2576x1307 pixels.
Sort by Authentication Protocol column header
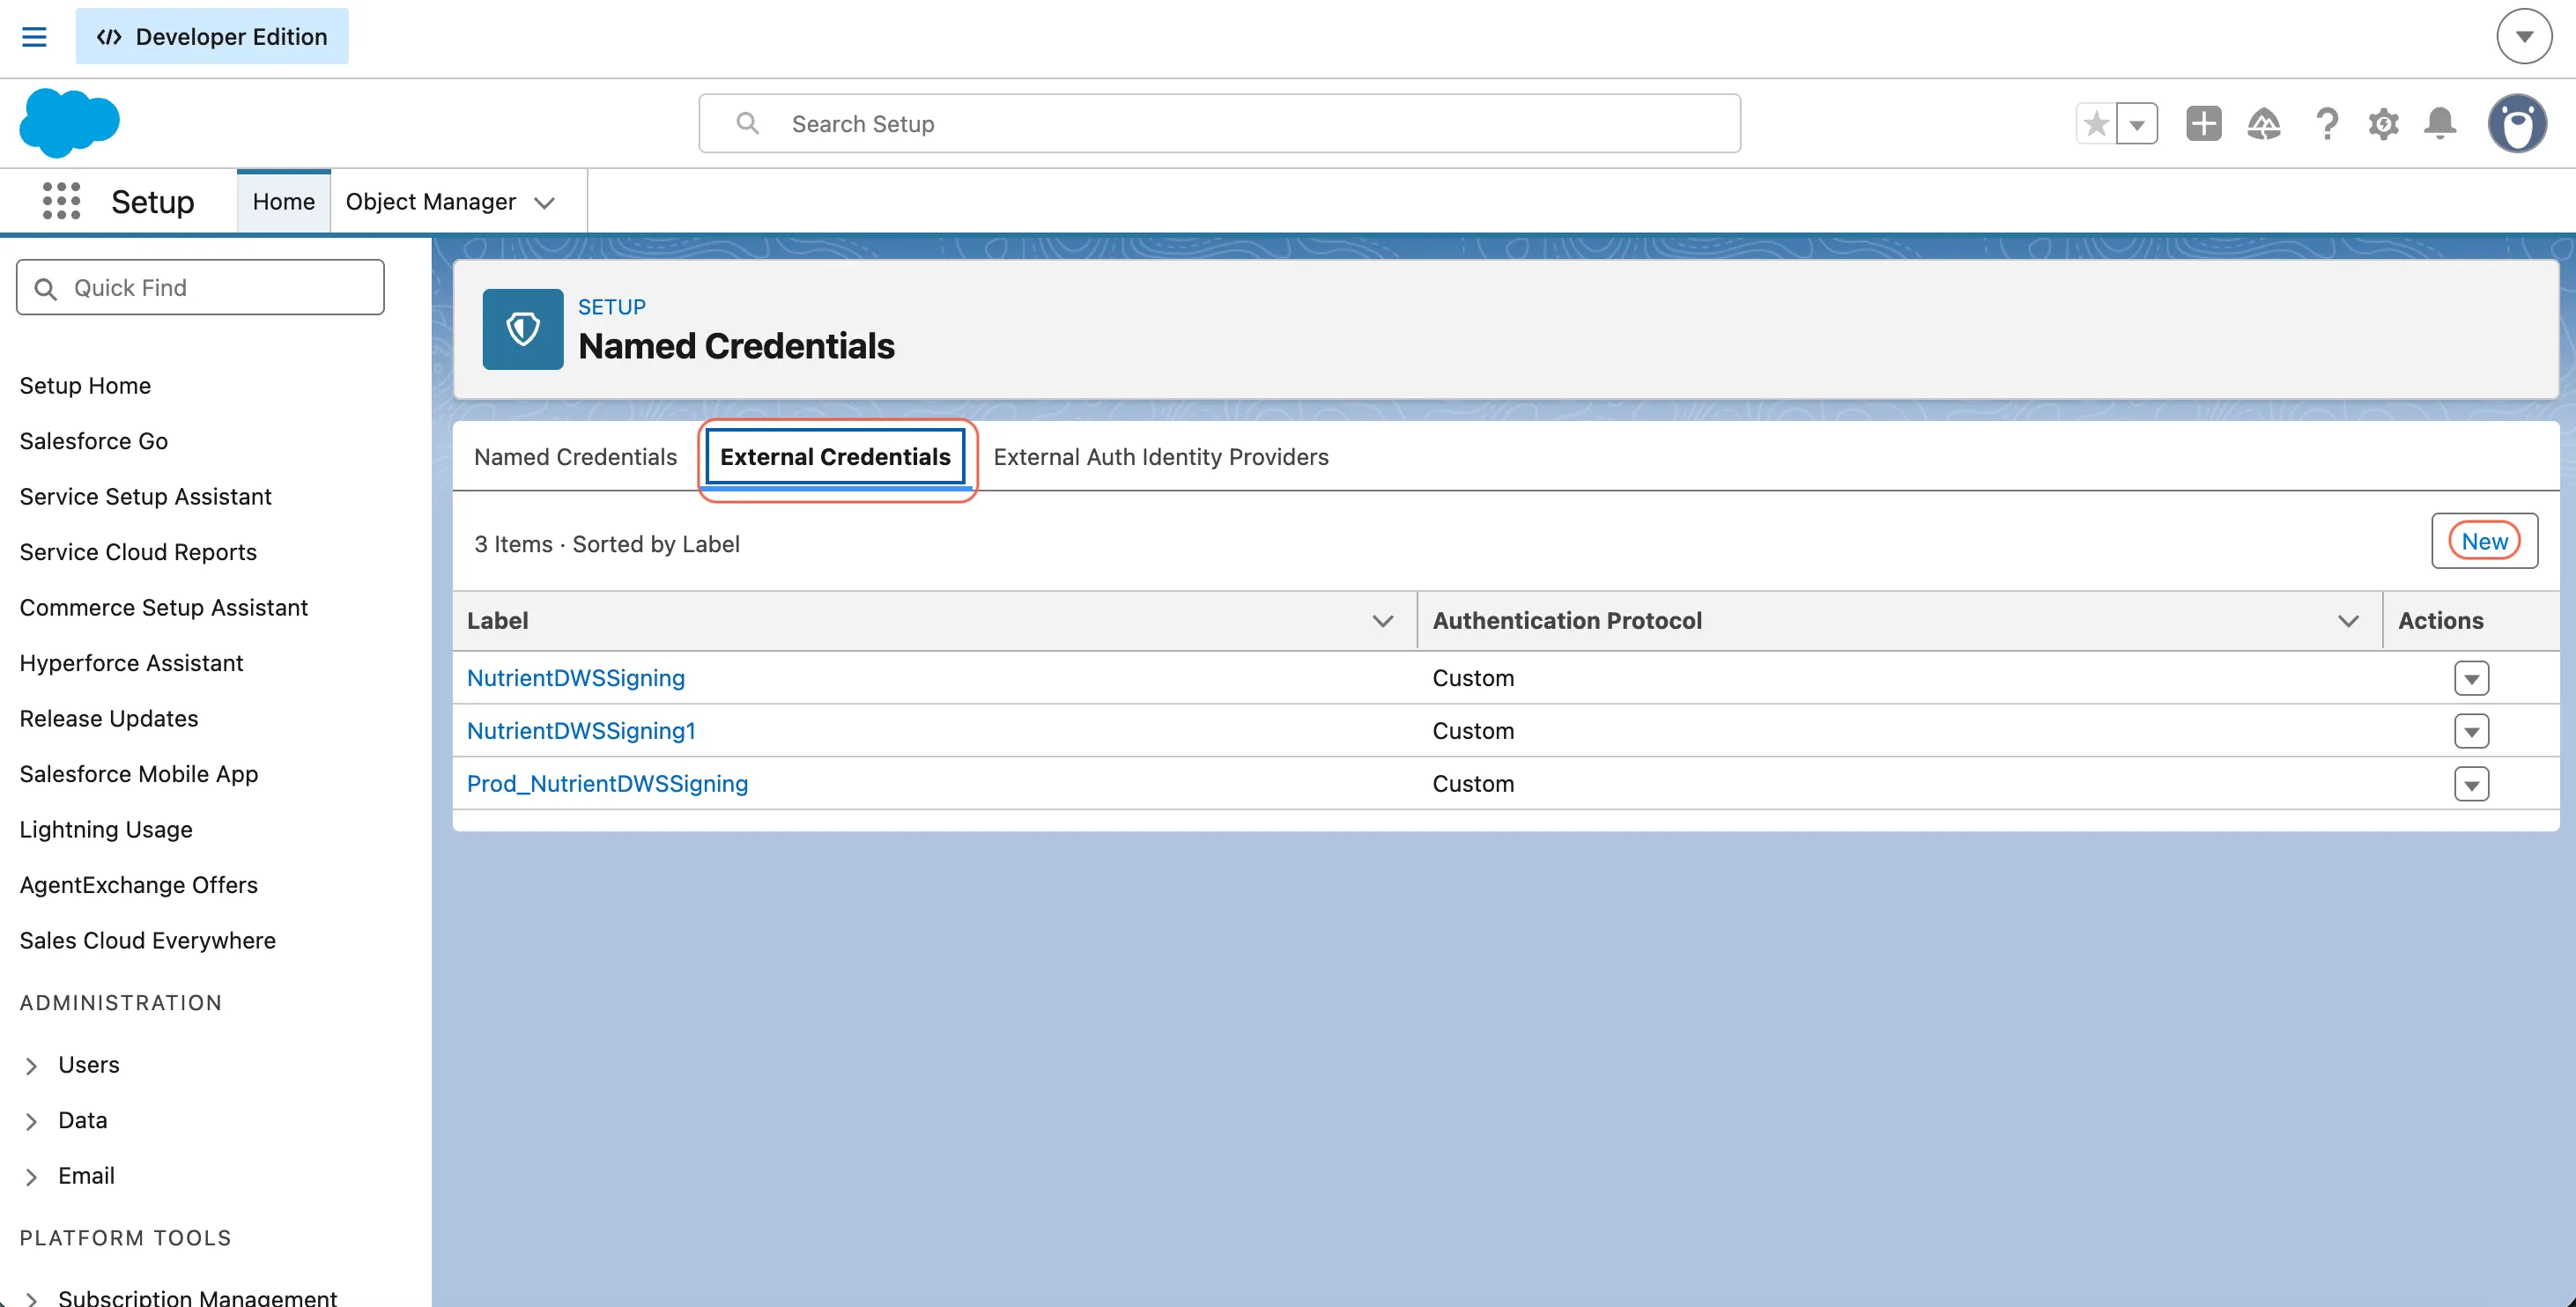[1567, 620]
